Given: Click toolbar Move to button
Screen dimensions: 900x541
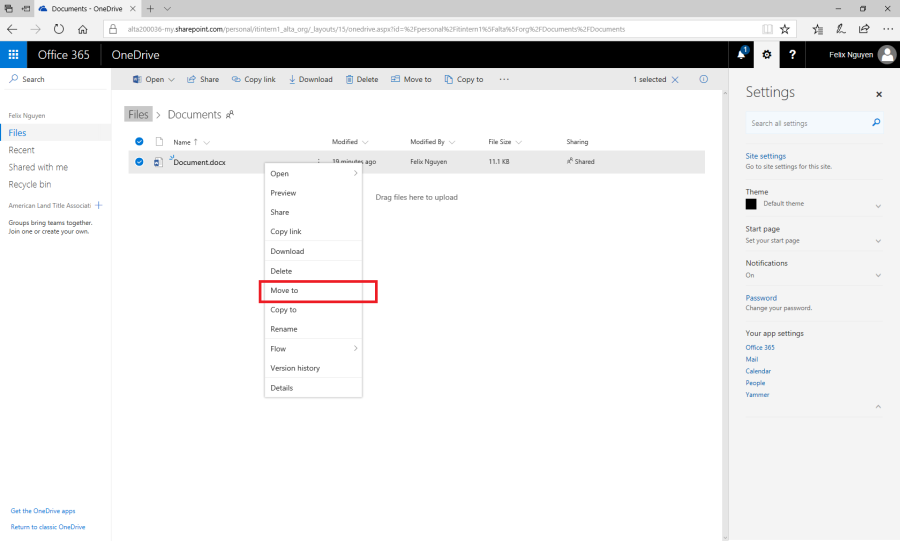Looking at the screenshot, I should (411, 79).
